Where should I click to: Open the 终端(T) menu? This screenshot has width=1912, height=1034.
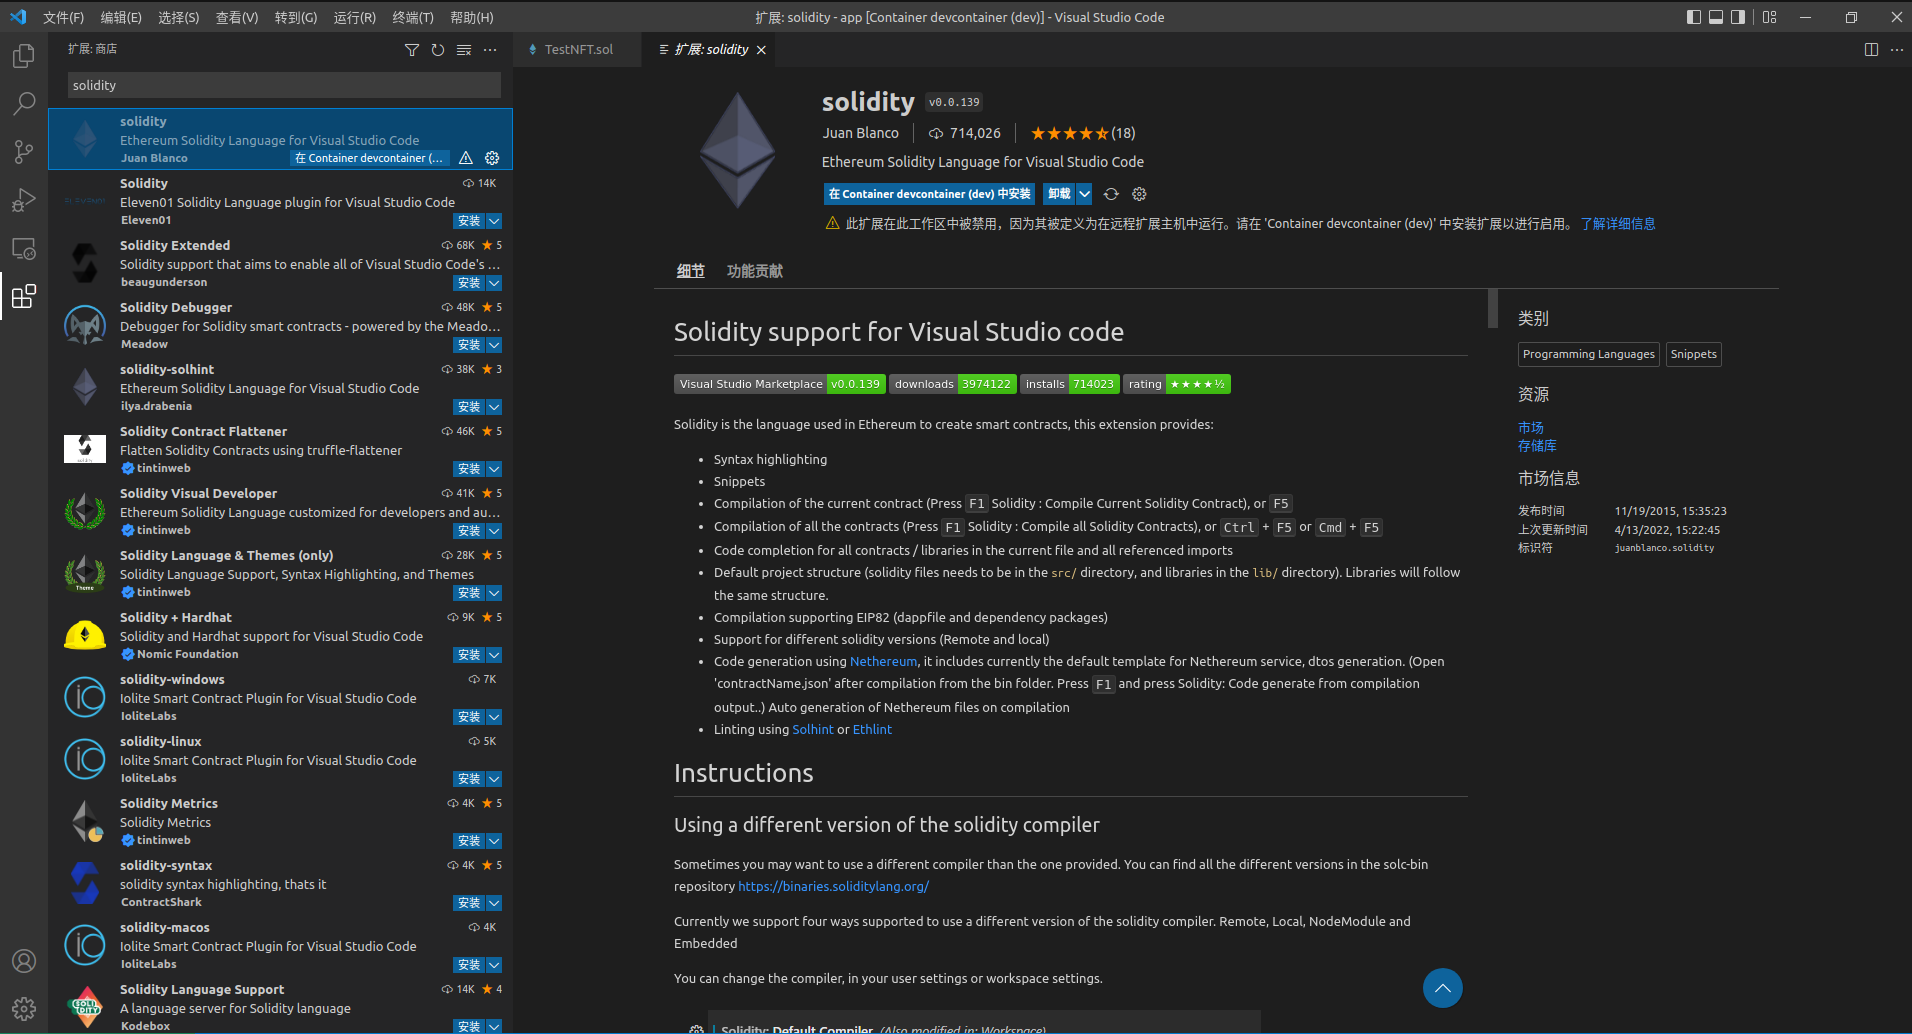tap(413, 17)
